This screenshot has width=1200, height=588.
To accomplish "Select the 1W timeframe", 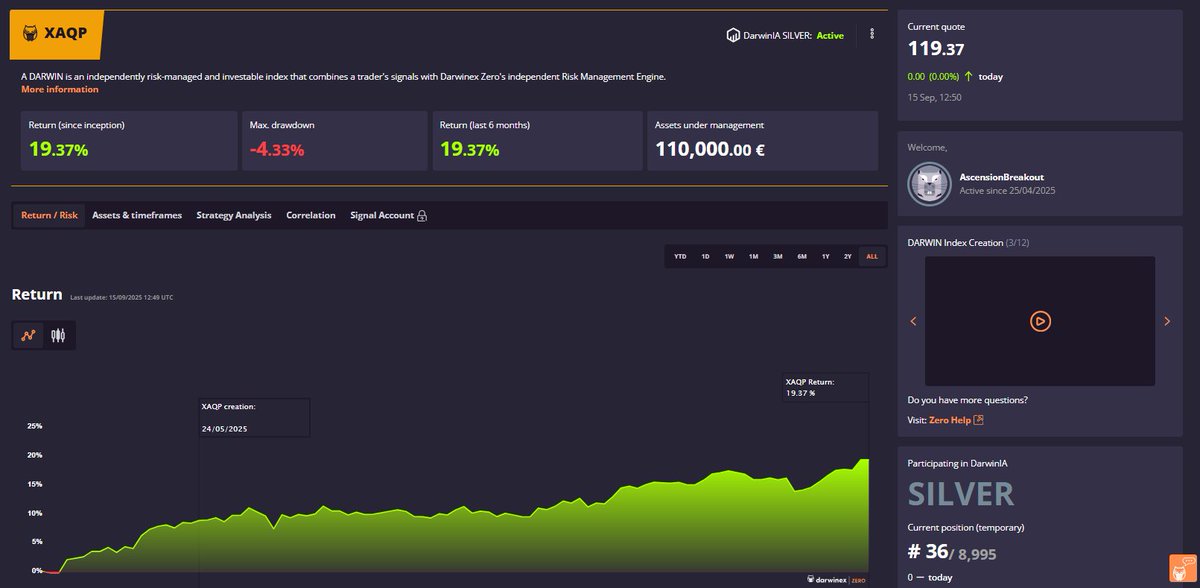I will pos(729,256).
